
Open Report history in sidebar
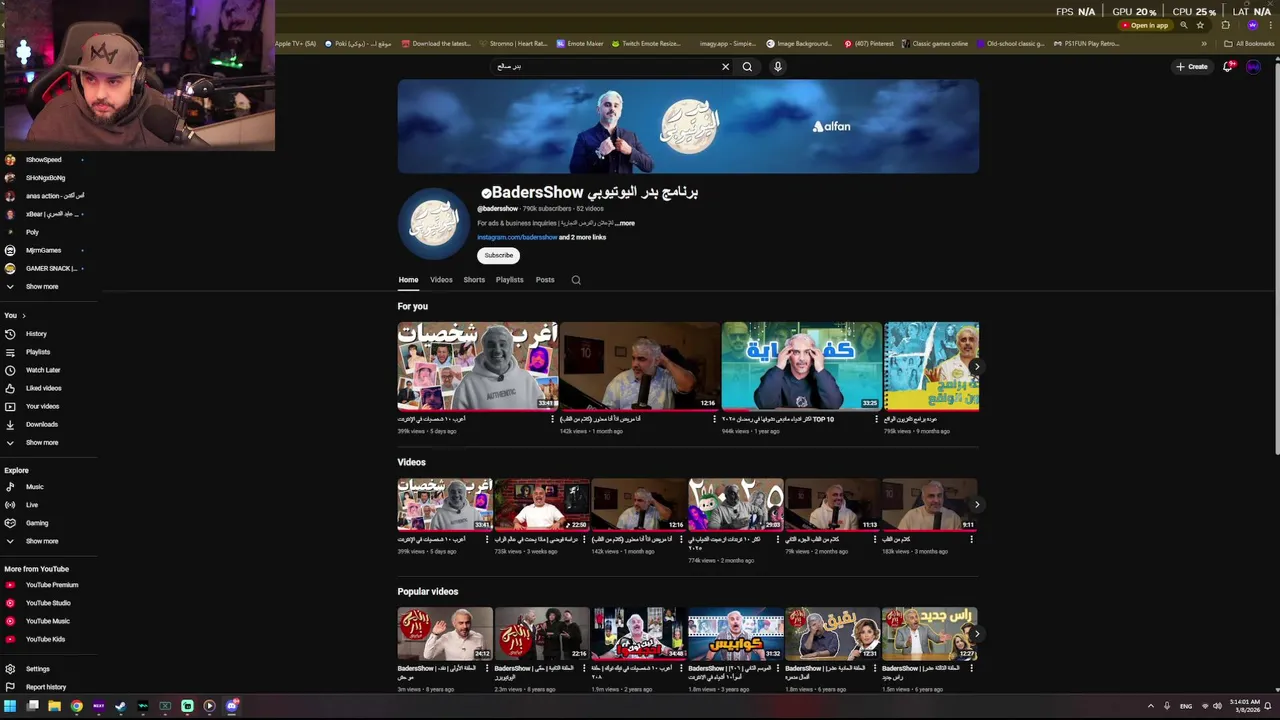pos(45,687)
